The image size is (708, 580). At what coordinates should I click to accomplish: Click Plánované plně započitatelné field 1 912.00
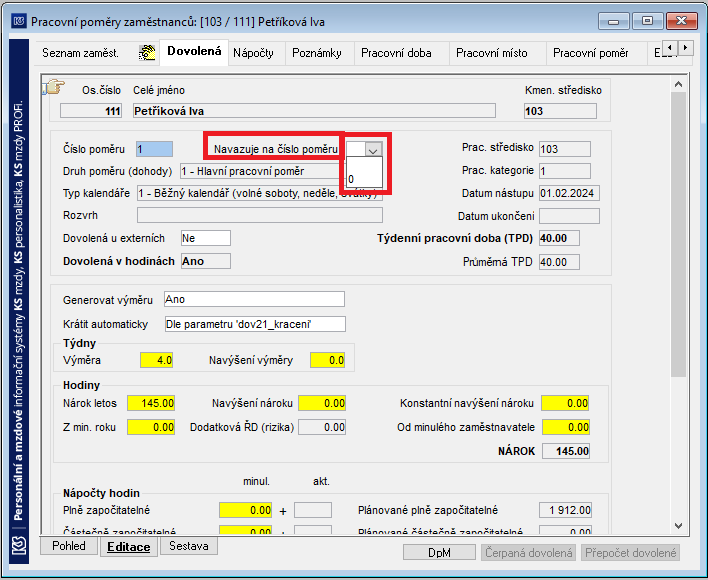pos(565,510)
